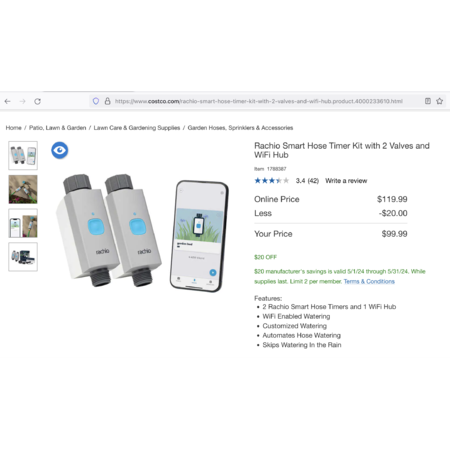Screen dimensions: 450x450
Task: Click Write a review link
Action: [x=346, y=181]
